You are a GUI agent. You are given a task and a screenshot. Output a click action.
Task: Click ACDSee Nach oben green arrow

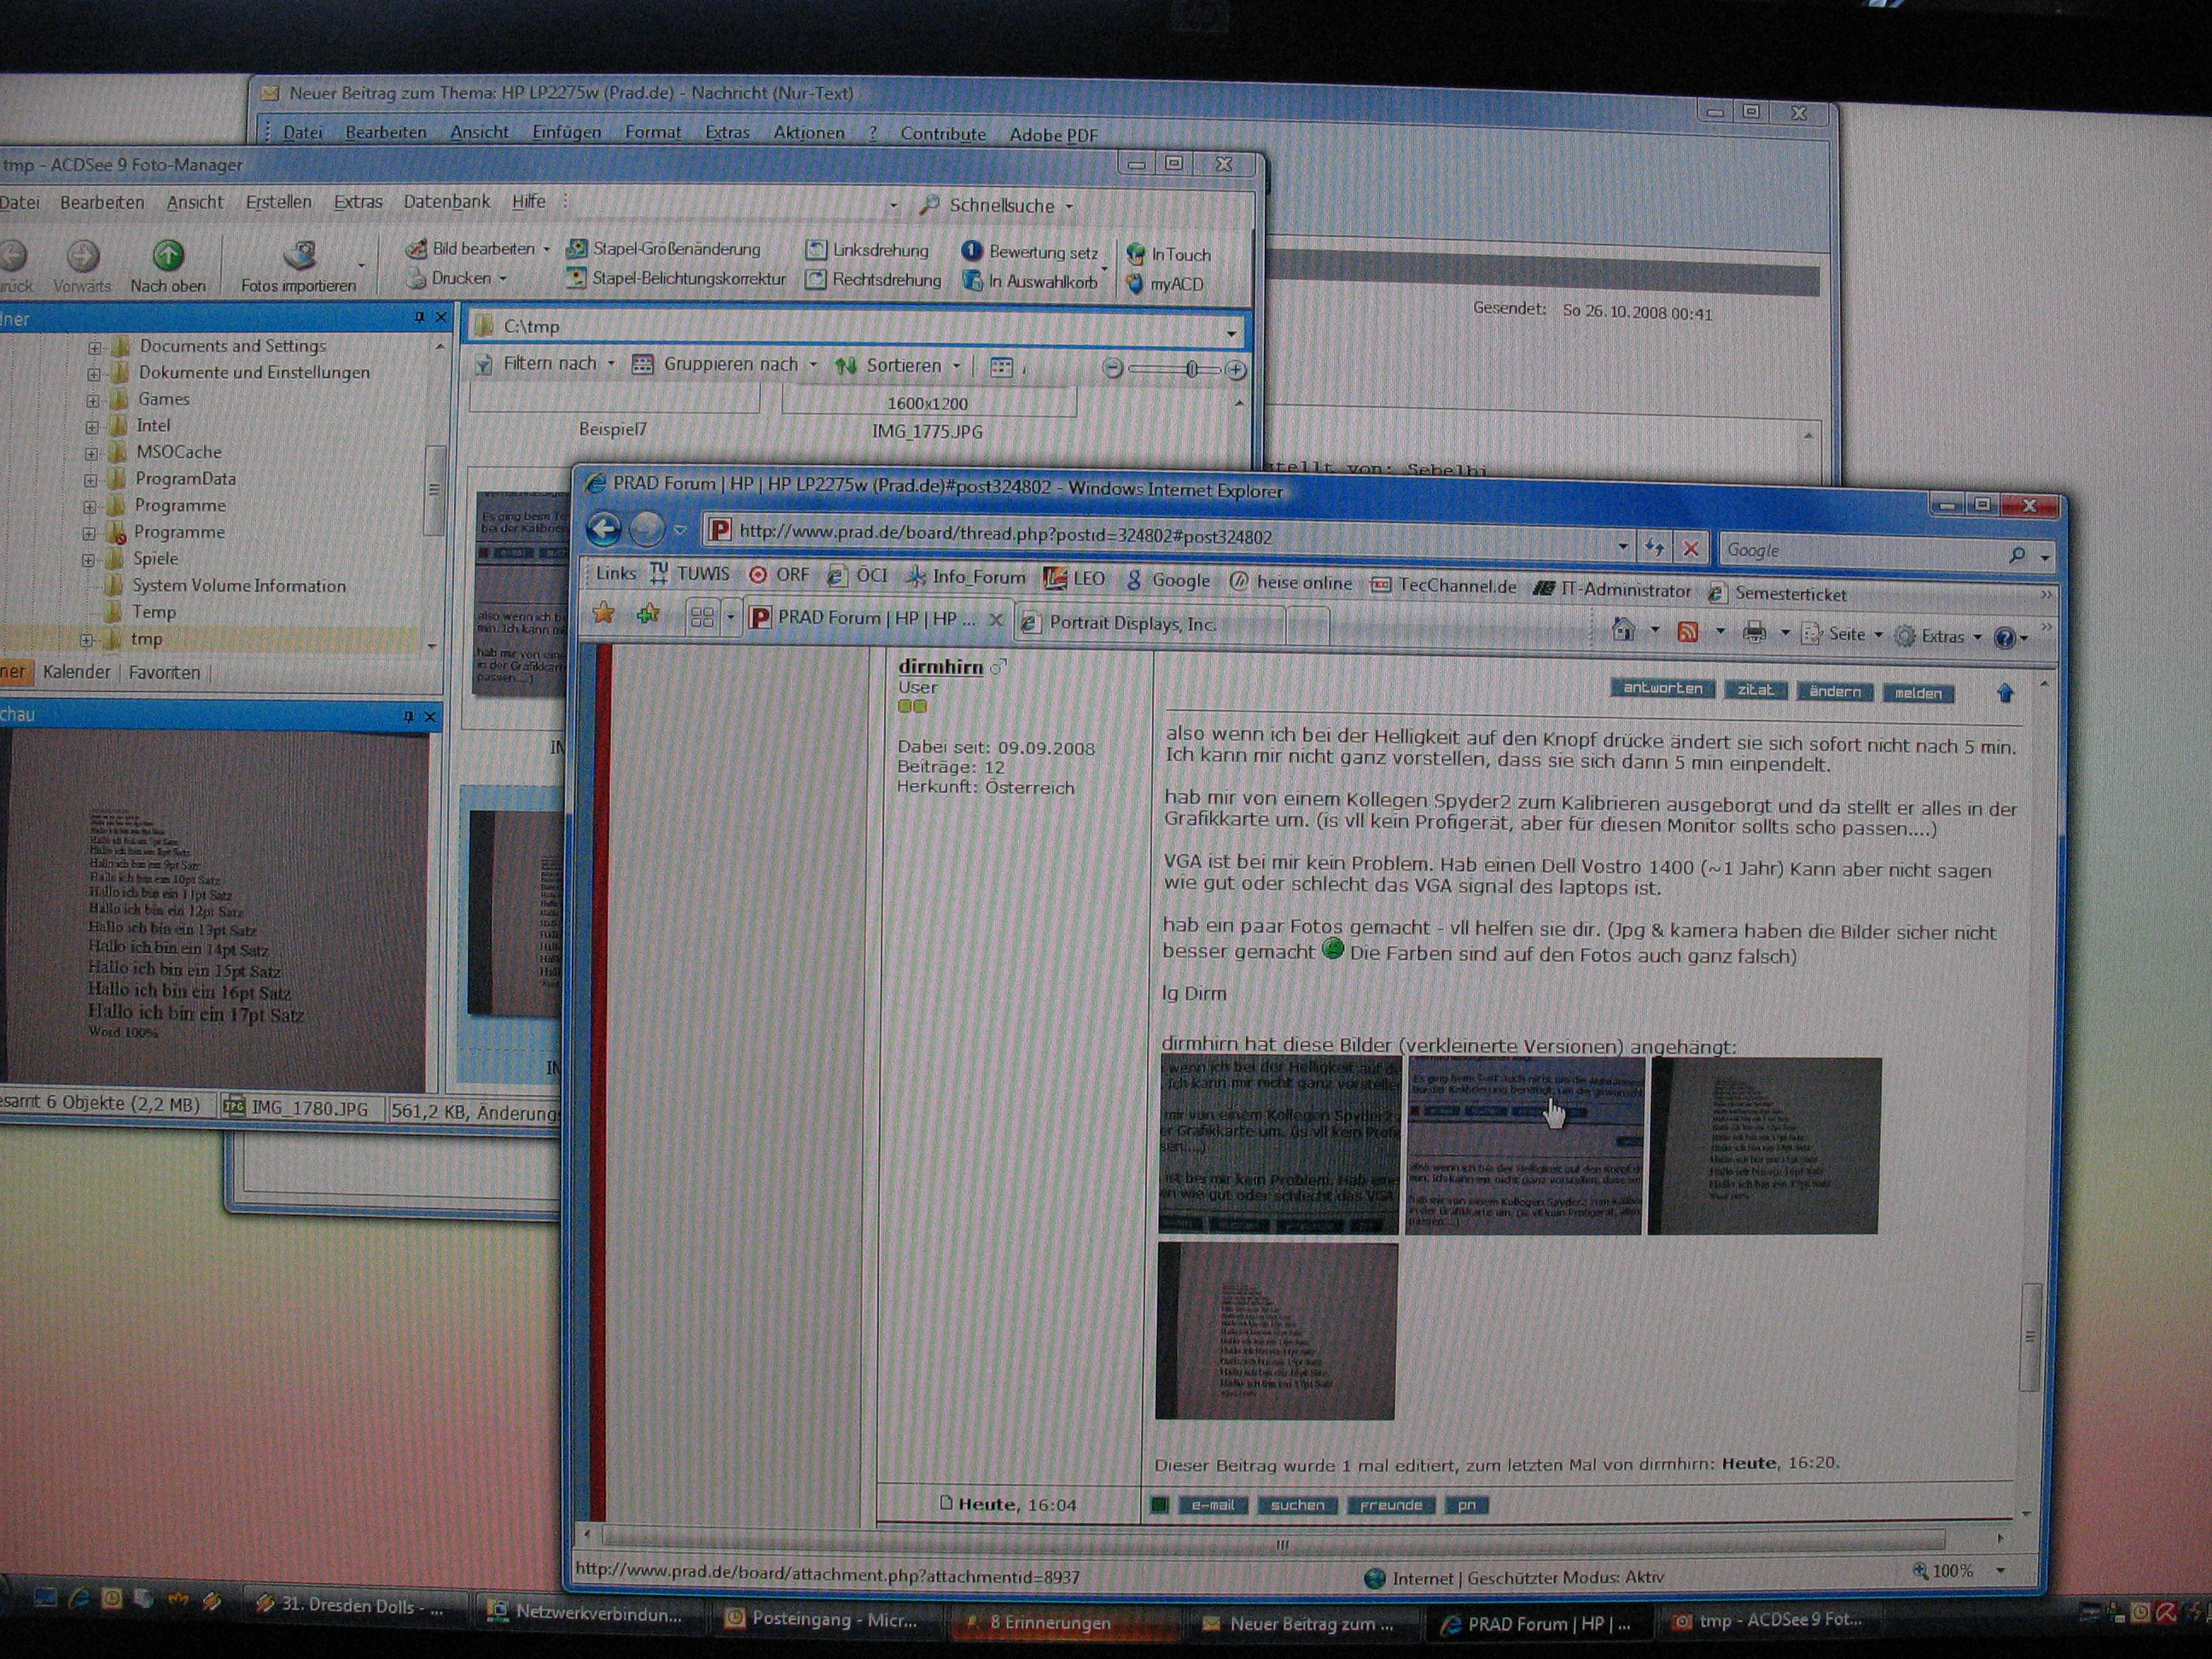[x=168, y=256]
